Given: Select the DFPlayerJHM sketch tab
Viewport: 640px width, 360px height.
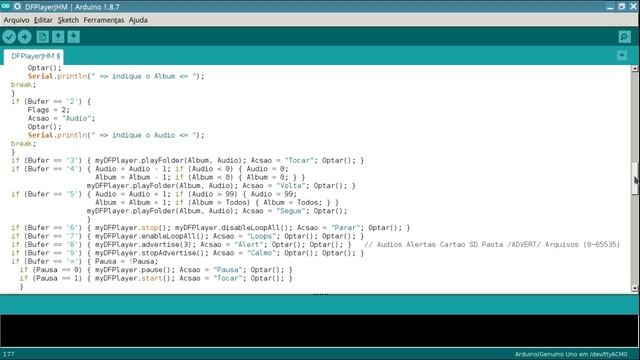Looking at the screenshot, I should [x=34, y=56].
